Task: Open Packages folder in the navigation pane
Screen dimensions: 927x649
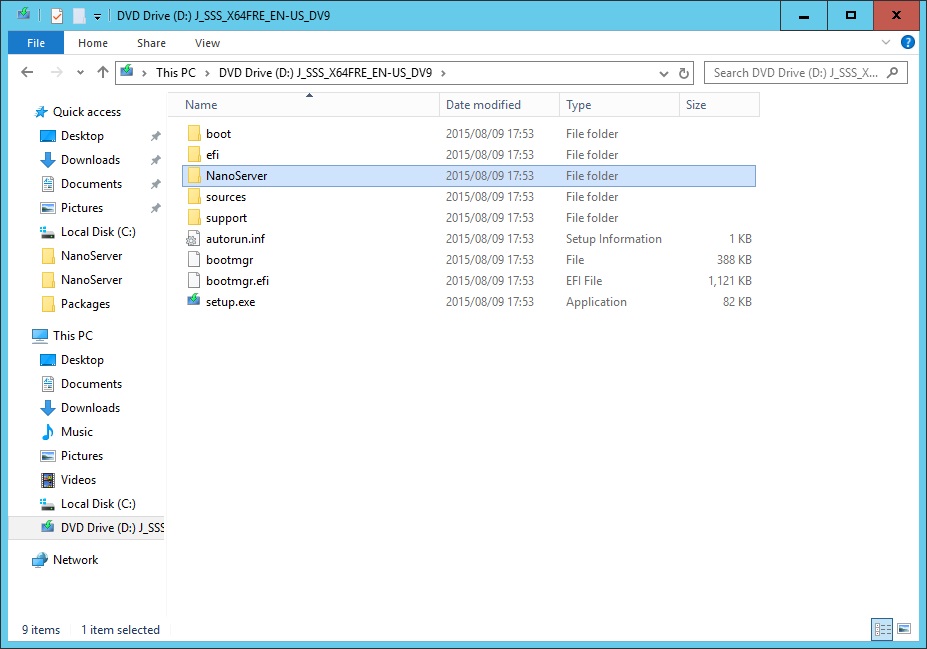Action: (85, 304)
